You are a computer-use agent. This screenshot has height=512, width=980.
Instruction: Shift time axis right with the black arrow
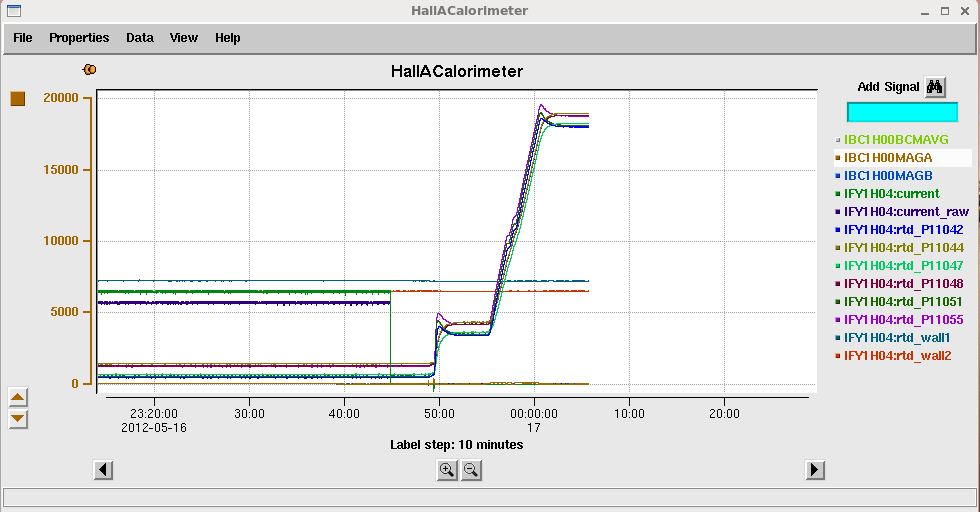(814, 469)
